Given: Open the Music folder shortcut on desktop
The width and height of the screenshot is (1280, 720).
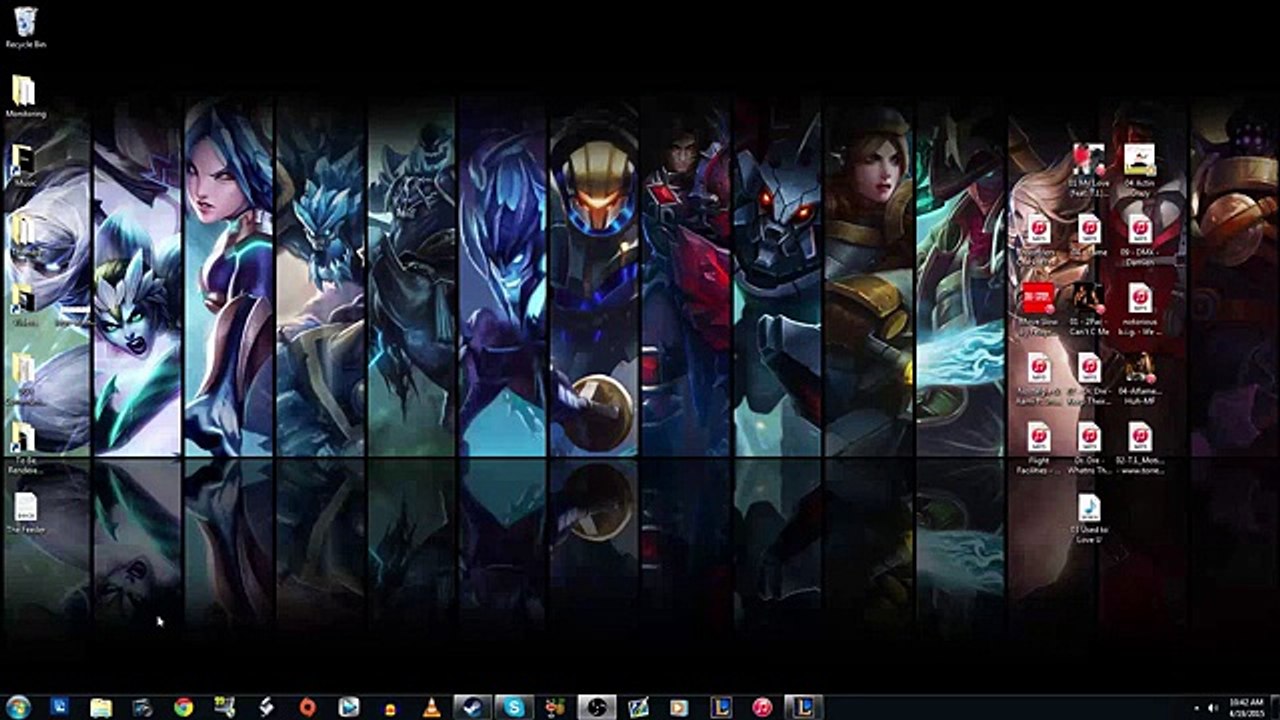Looking at the screenshot, I should click(25, 167).
